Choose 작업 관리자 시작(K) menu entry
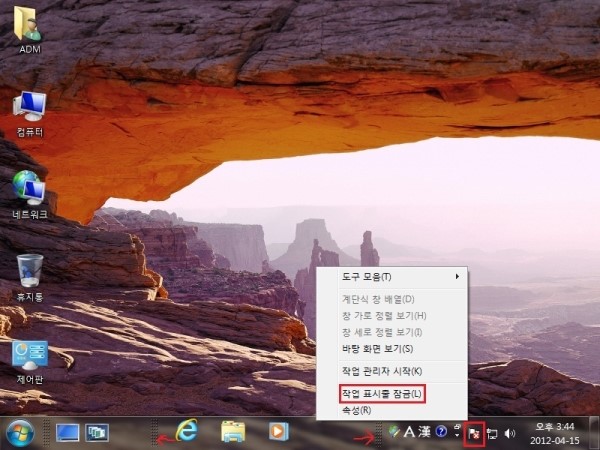Image resolution: width=600 pixels, height=450 pixels. coord(381,372)
